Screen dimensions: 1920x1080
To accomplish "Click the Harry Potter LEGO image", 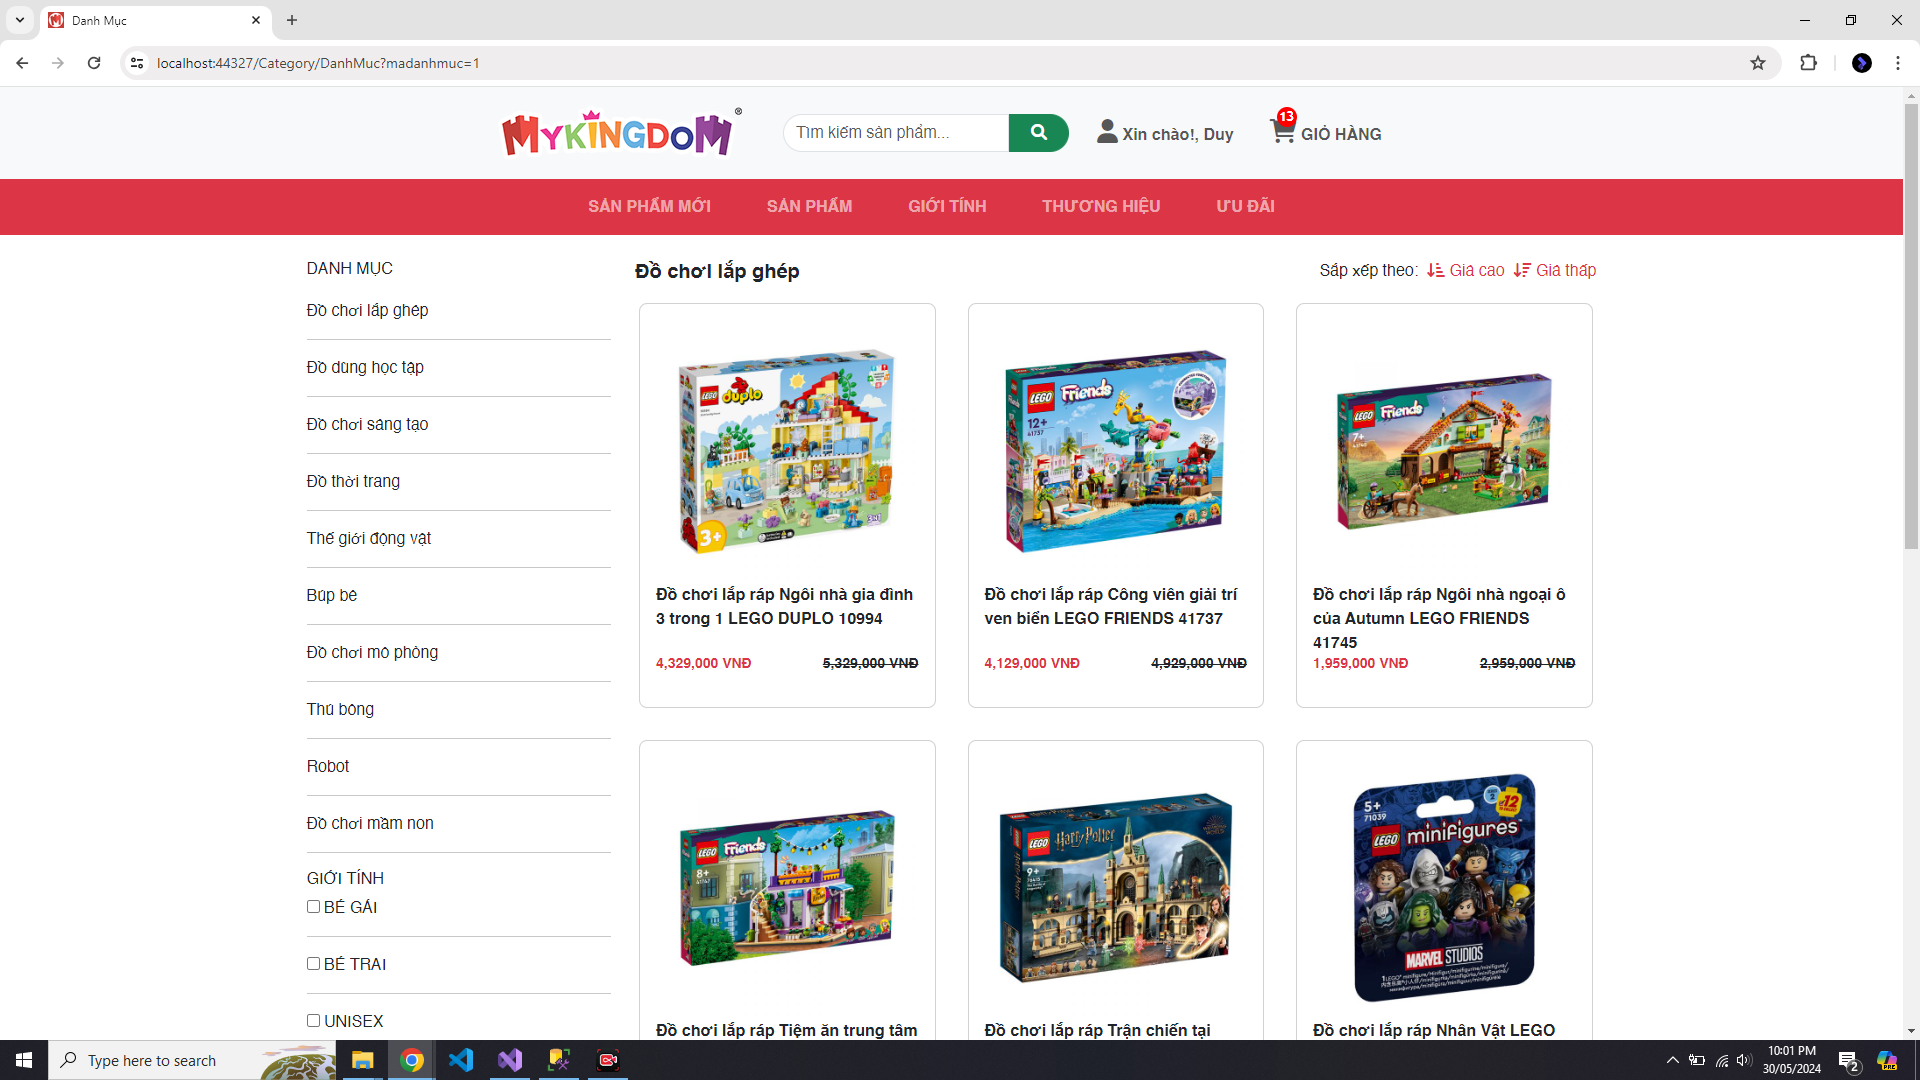I will pos(1115,888).
